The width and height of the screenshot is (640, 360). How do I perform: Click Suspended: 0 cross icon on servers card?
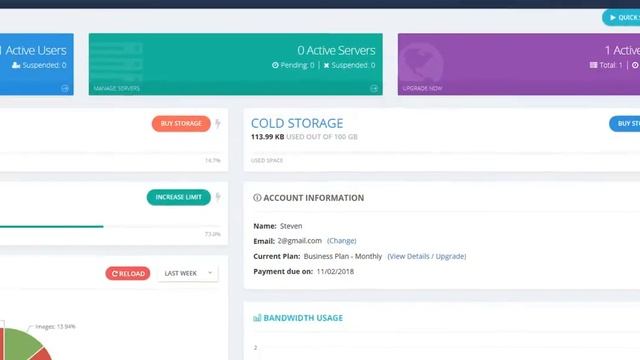(327, 65)
